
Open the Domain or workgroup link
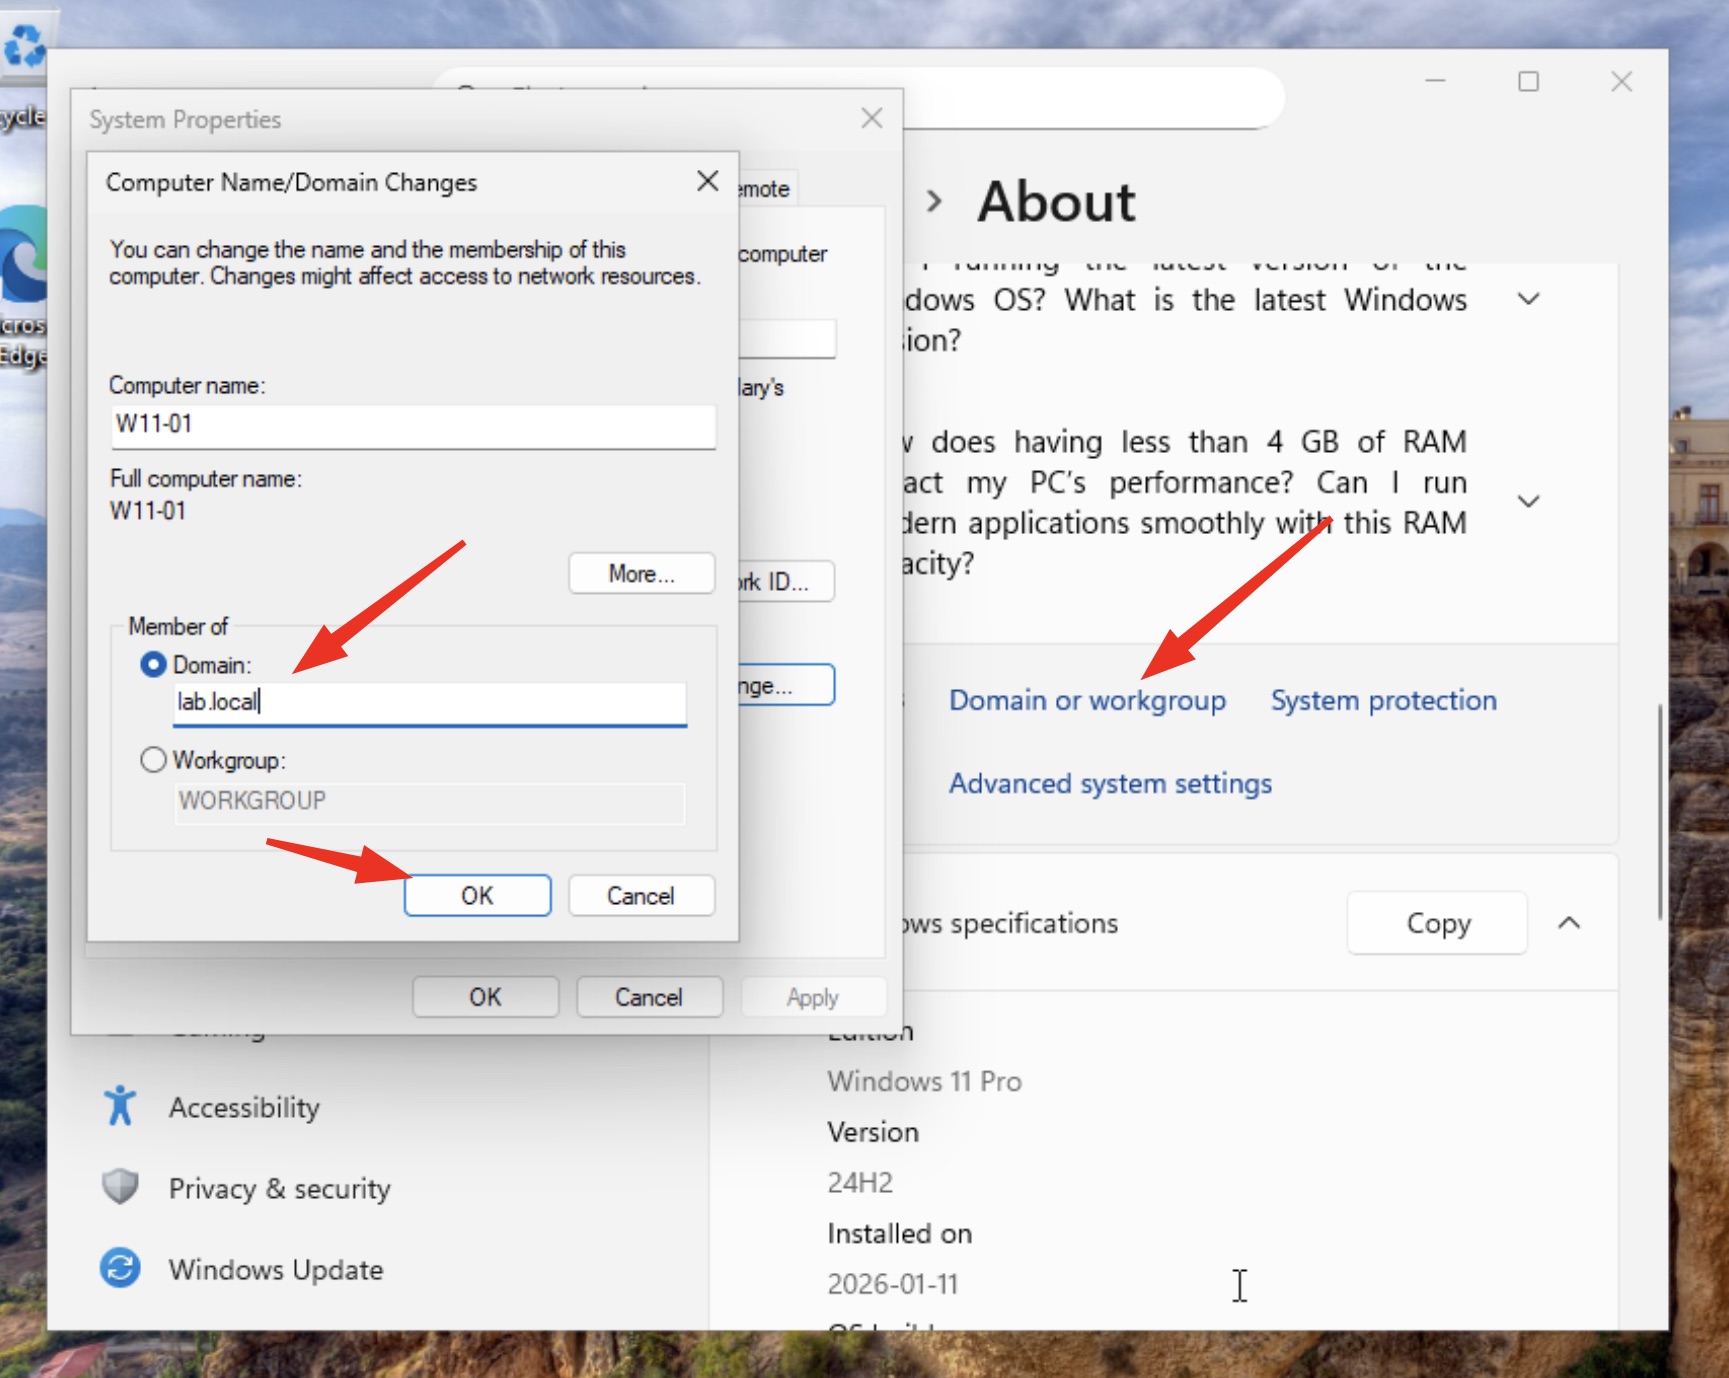tap(1086, 700)
